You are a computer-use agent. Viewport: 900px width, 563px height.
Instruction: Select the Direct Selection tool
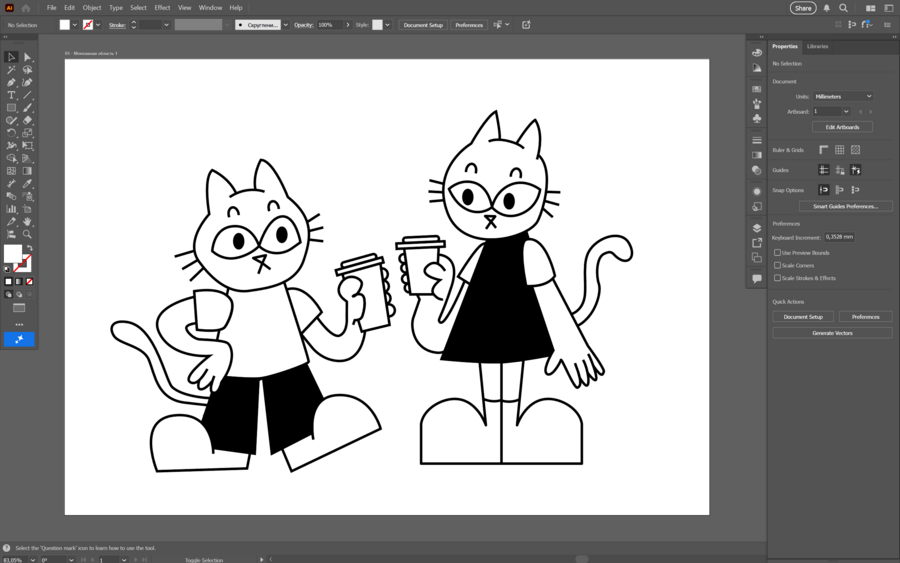click(27, 57)
